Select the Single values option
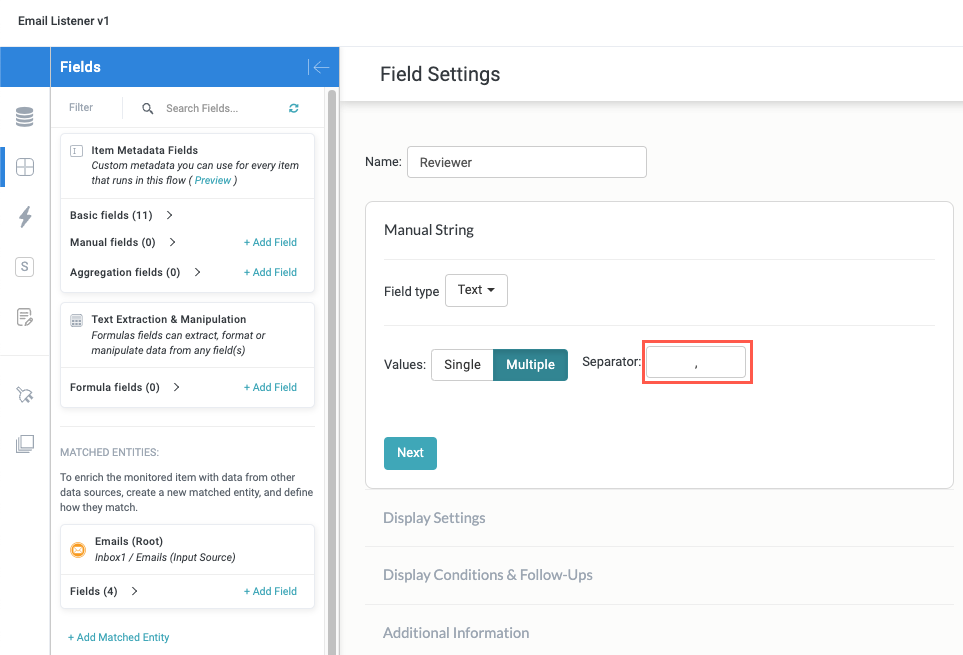This screenshot has width=963, height=655. 462,365
